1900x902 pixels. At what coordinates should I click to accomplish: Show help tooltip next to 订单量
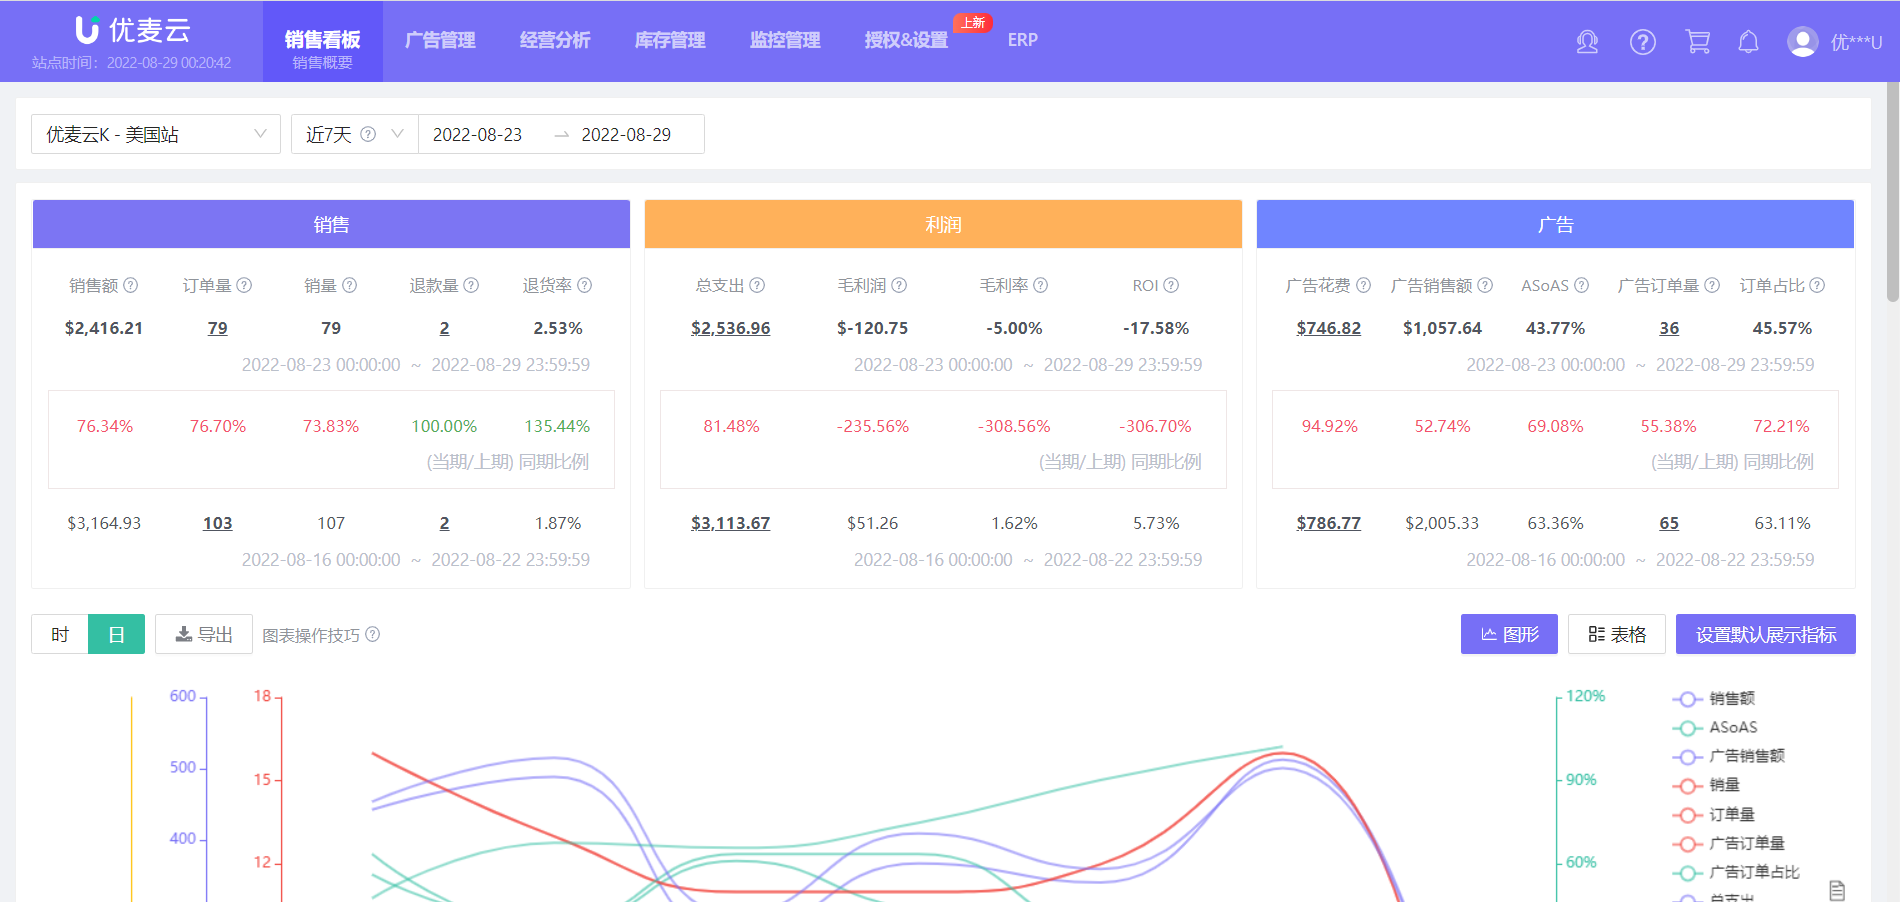(244, 285)
